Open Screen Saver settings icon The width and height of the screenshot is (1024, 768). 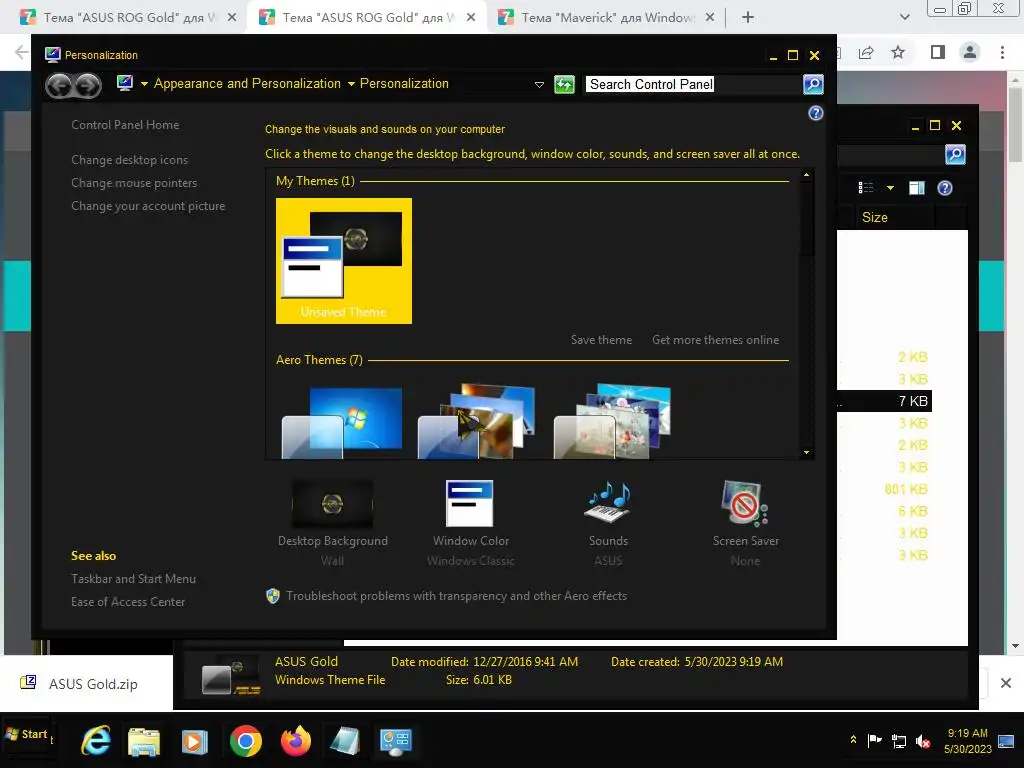[x=745, y=503]
